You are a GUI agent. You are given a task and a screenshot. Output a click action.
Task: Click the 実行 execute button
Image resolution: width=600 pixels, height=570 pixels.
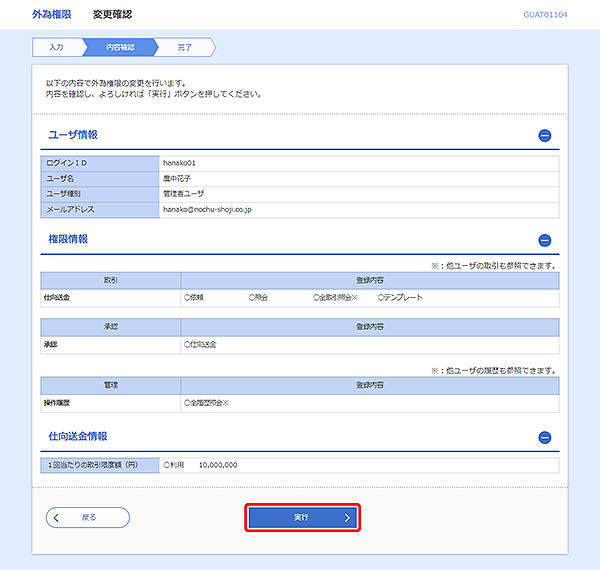[x=302, y=518]
